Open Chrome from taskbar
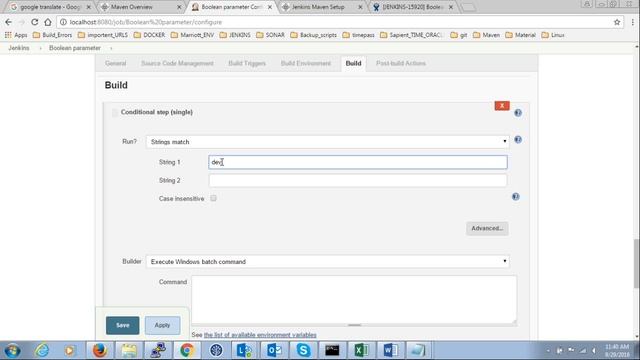The width and height of the screenshot is (640, 360). (x=187, y=350)
